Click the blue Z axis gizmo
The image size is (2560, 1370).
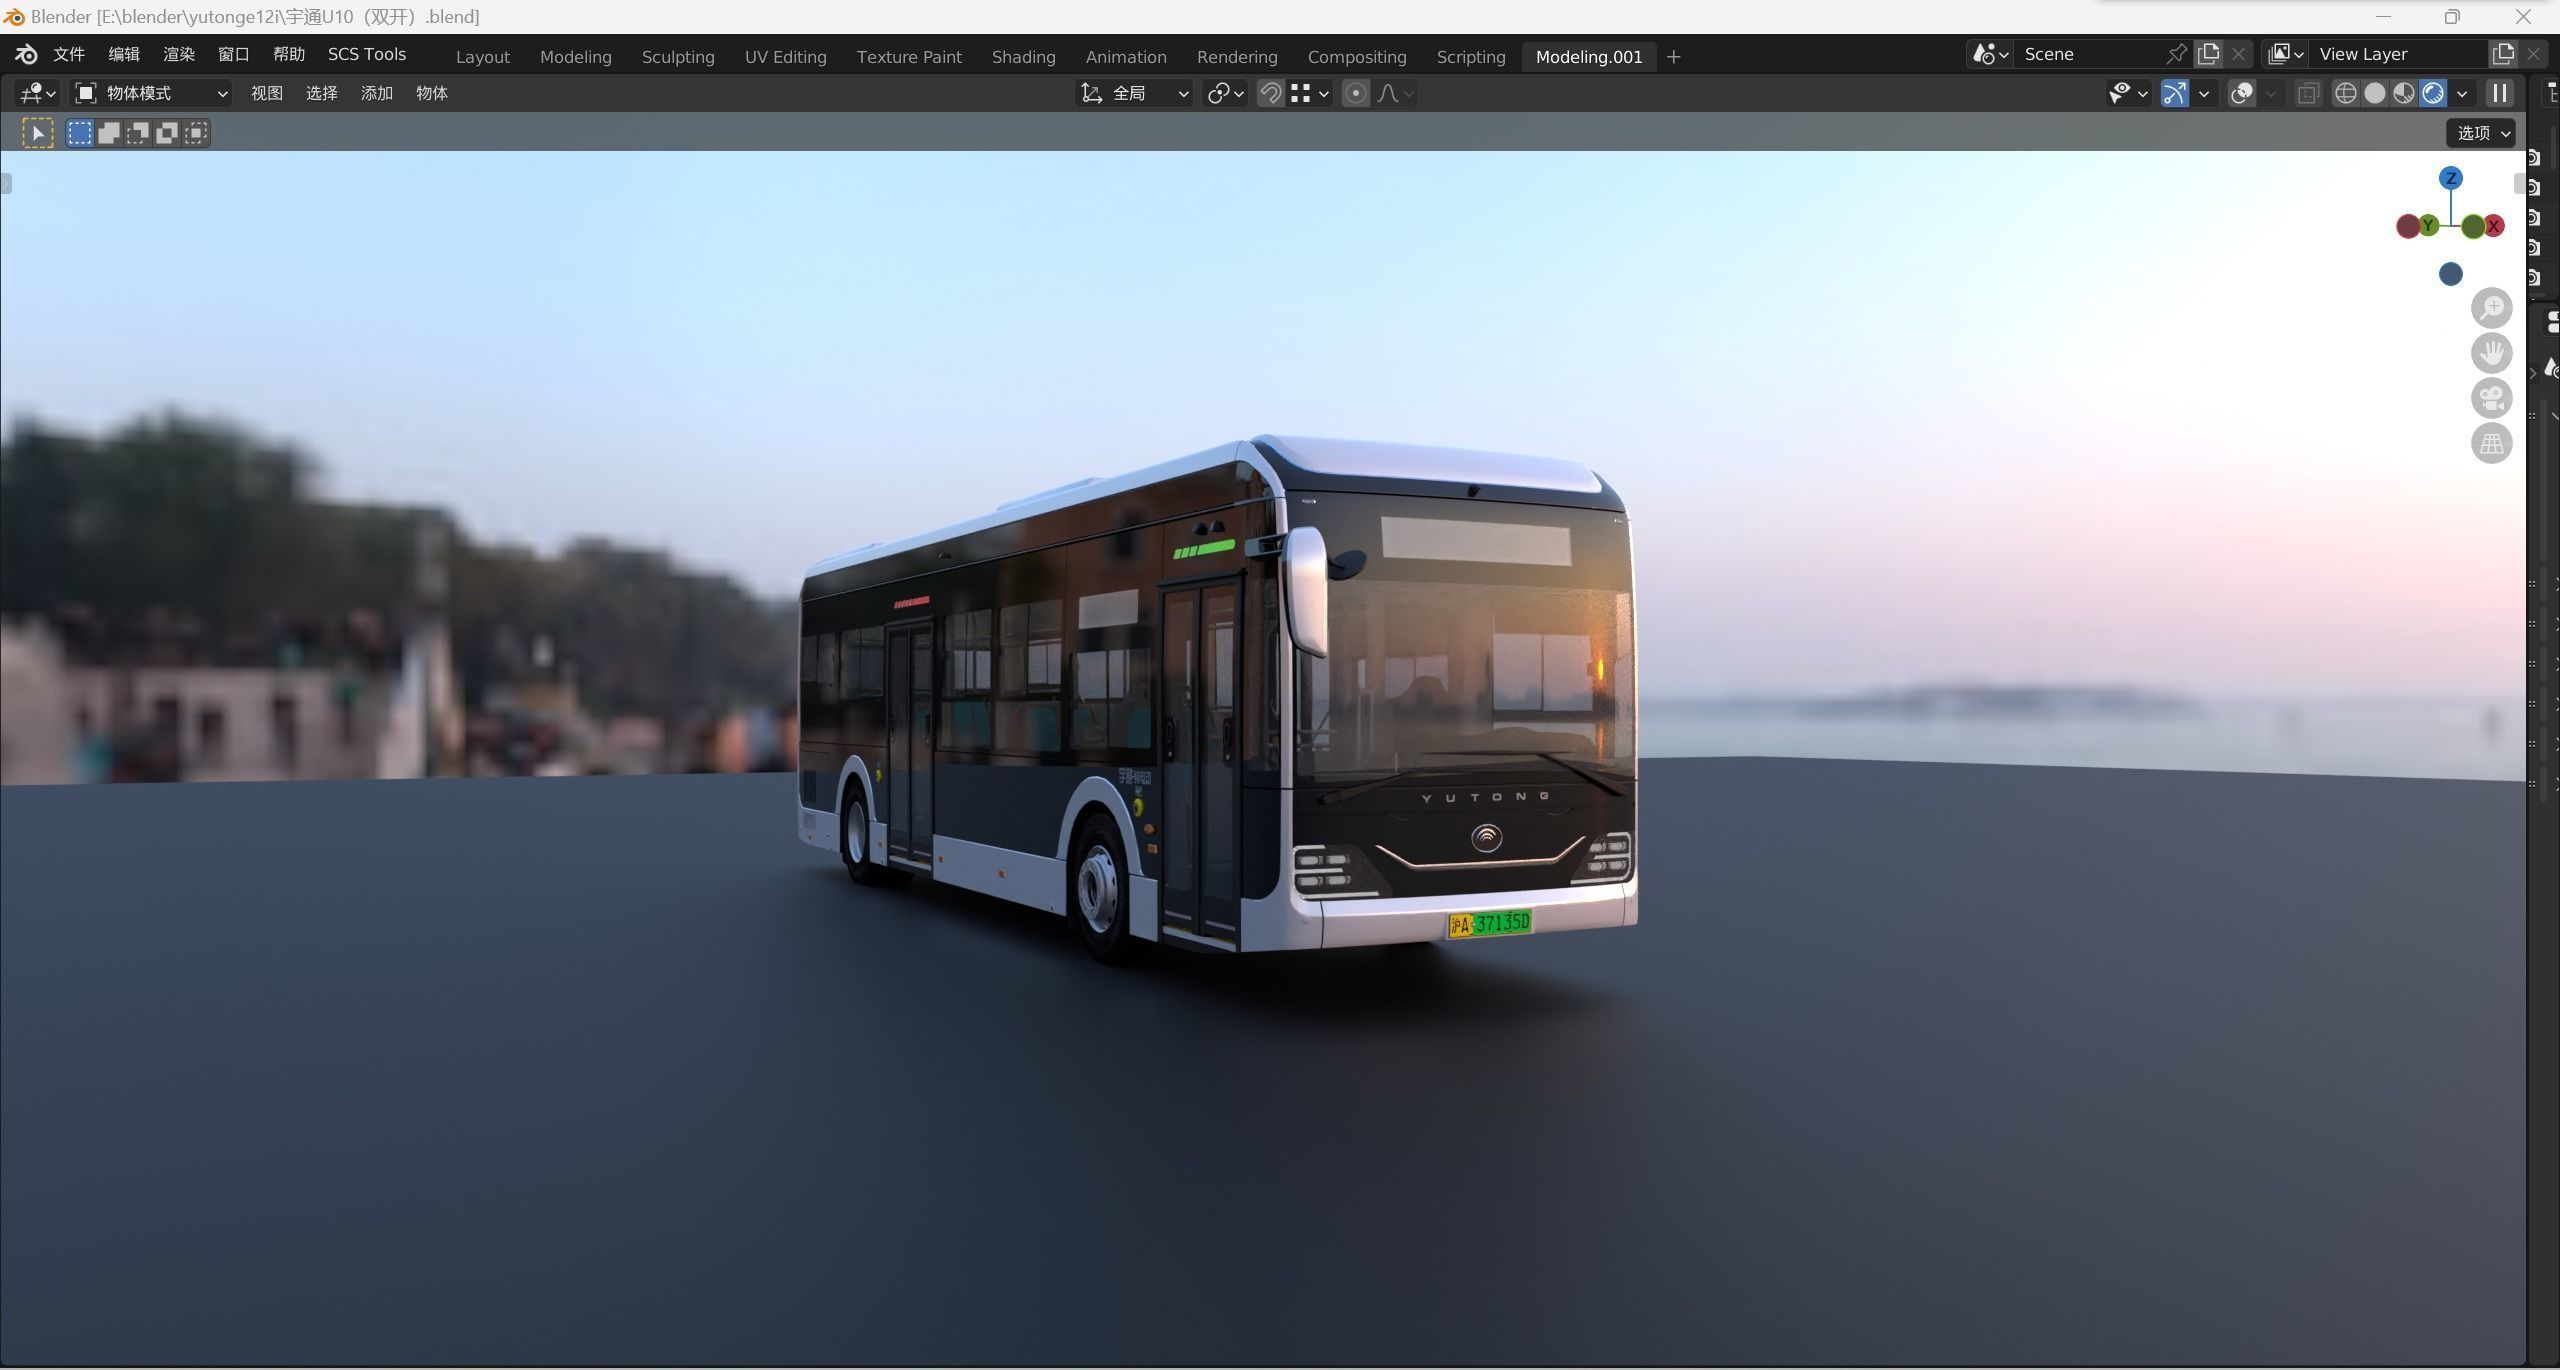(x=2450, y=178)
